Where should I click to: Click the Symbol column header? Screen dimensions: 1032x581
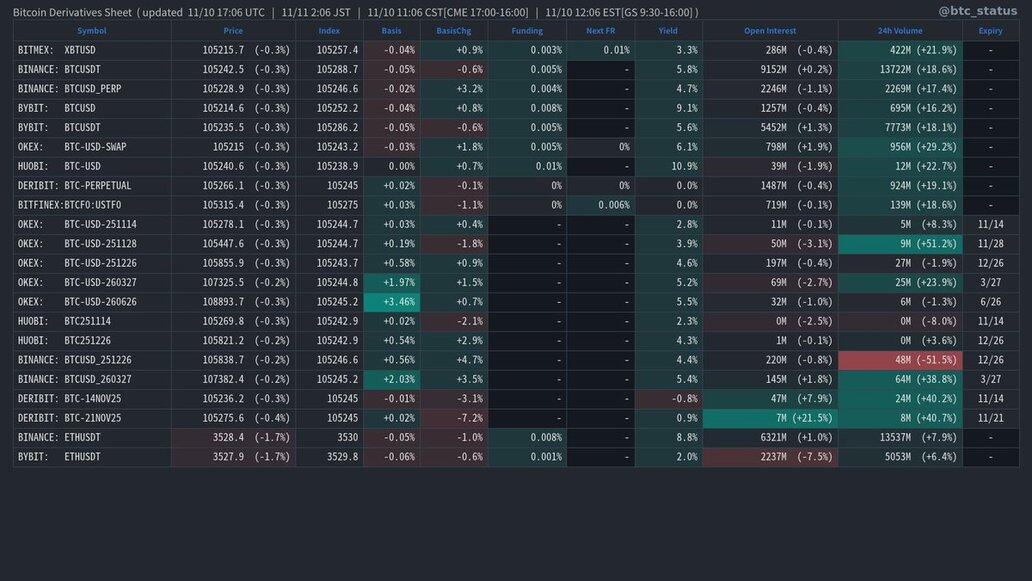pos(91,31)
